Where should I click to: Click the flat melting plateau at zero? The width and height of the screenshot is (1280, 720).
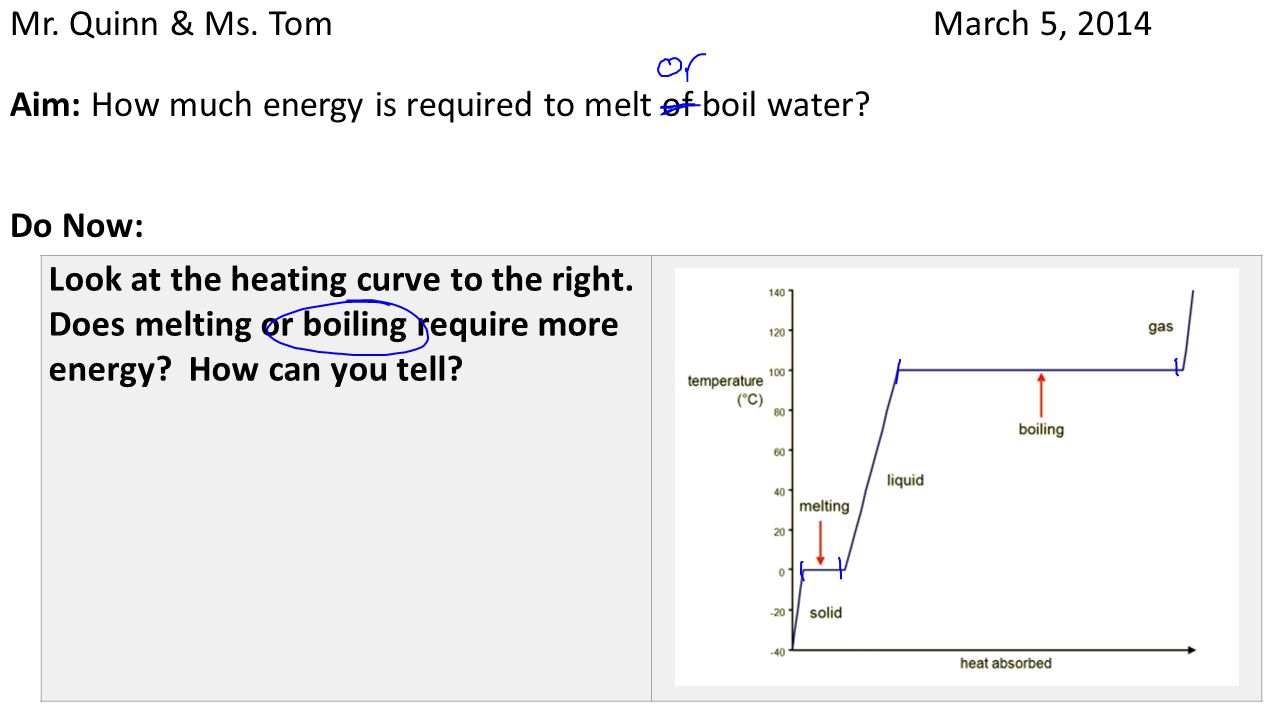pos(821,571)
